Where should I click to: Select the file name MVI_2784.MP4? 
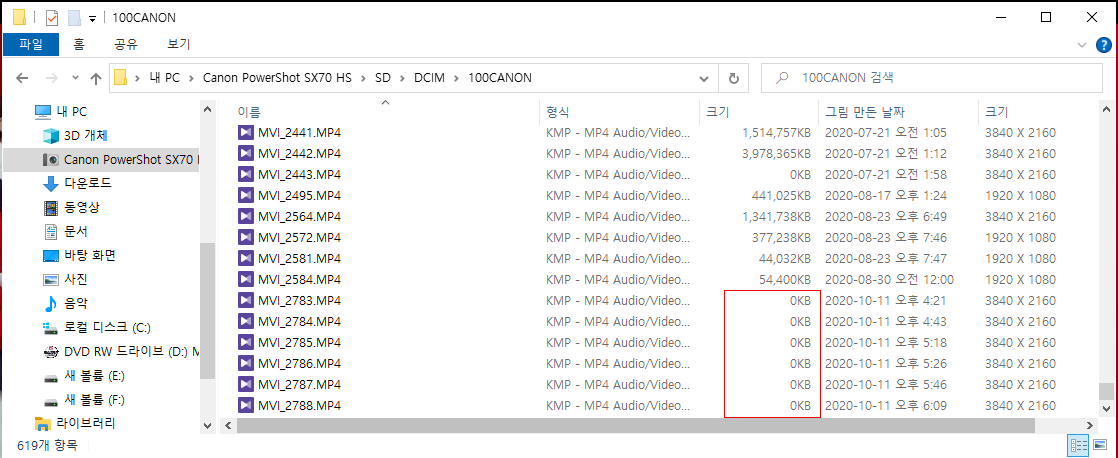(299, 322)
